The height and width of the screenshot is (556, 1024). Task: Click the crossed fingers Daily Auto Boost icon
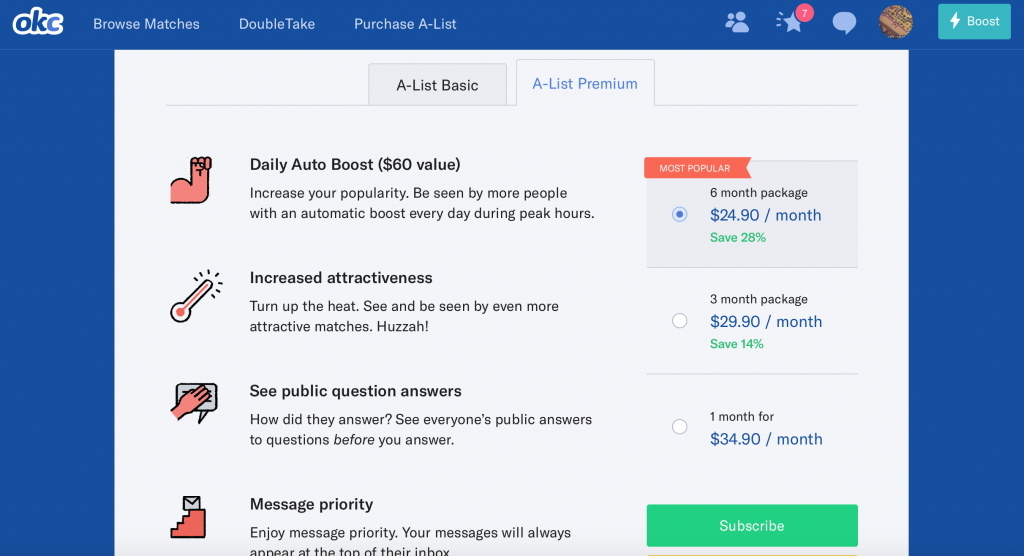tap(190, 181)
